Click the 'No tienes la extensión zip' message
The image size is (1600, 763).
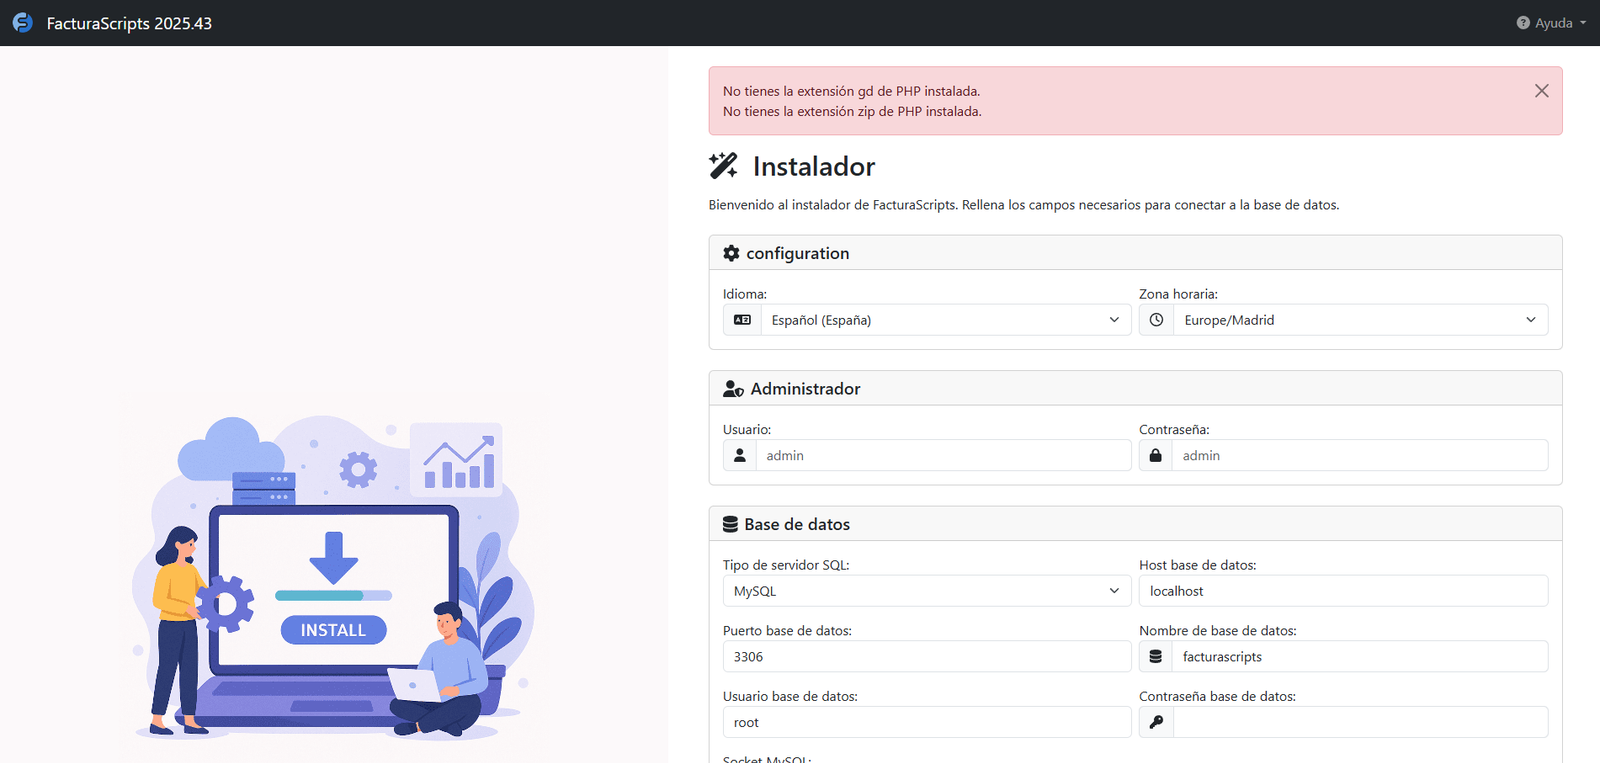click(x=852, y=111)
